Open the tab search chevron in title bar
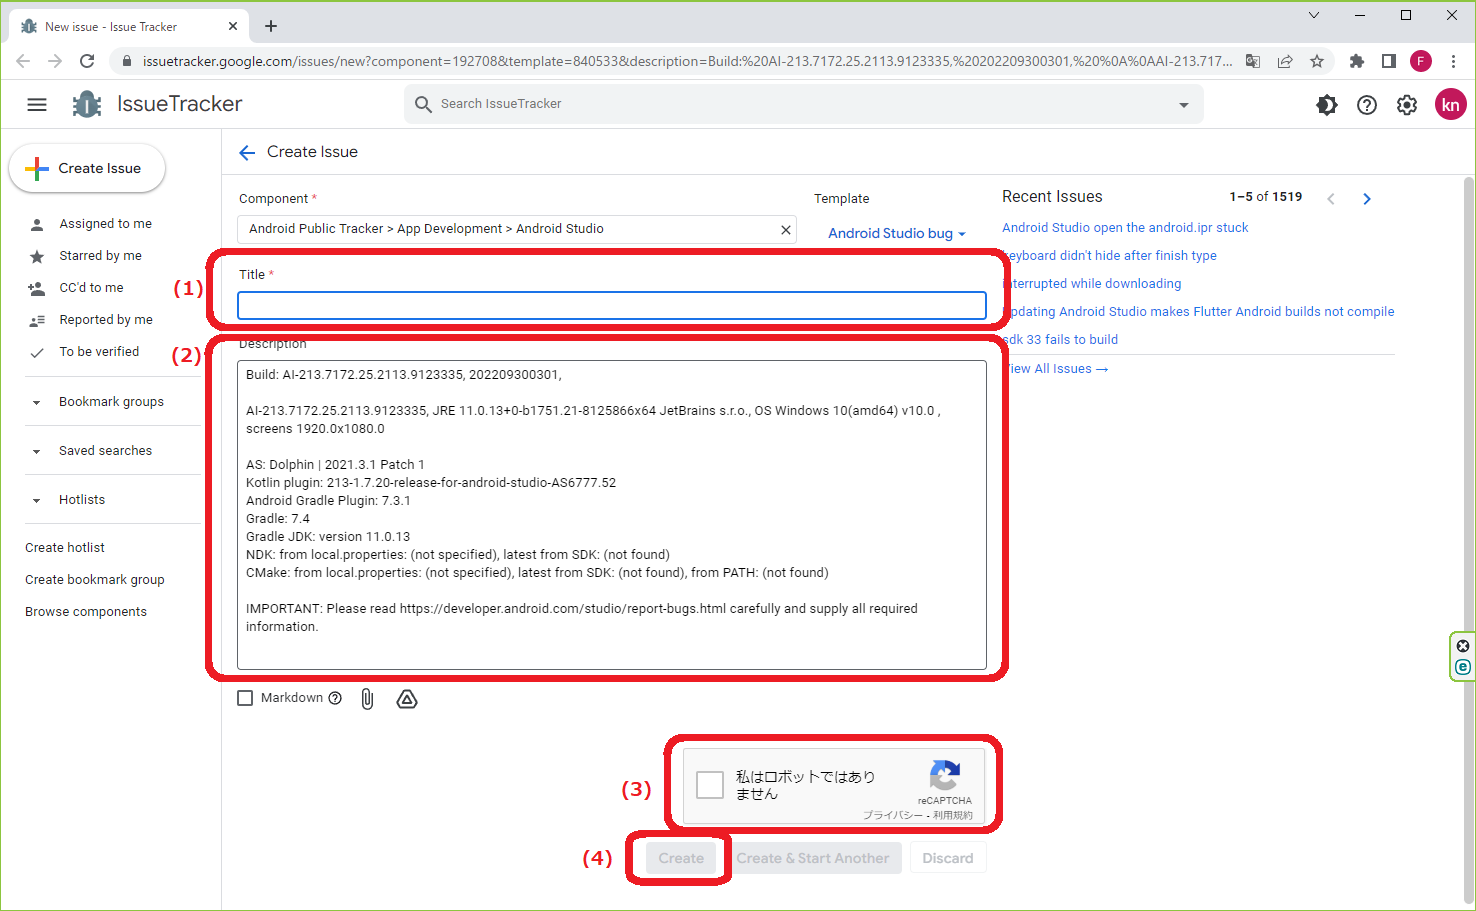The image size is (1476, 911). click(x=1314, y=15)
